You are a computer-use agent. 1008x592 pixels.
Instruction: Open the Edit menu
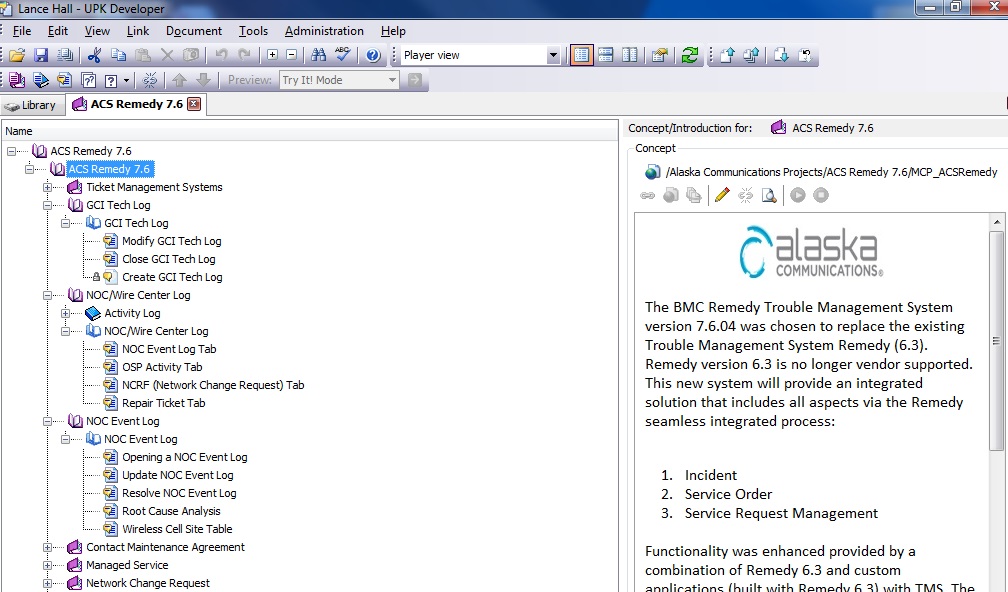(57, 31)
